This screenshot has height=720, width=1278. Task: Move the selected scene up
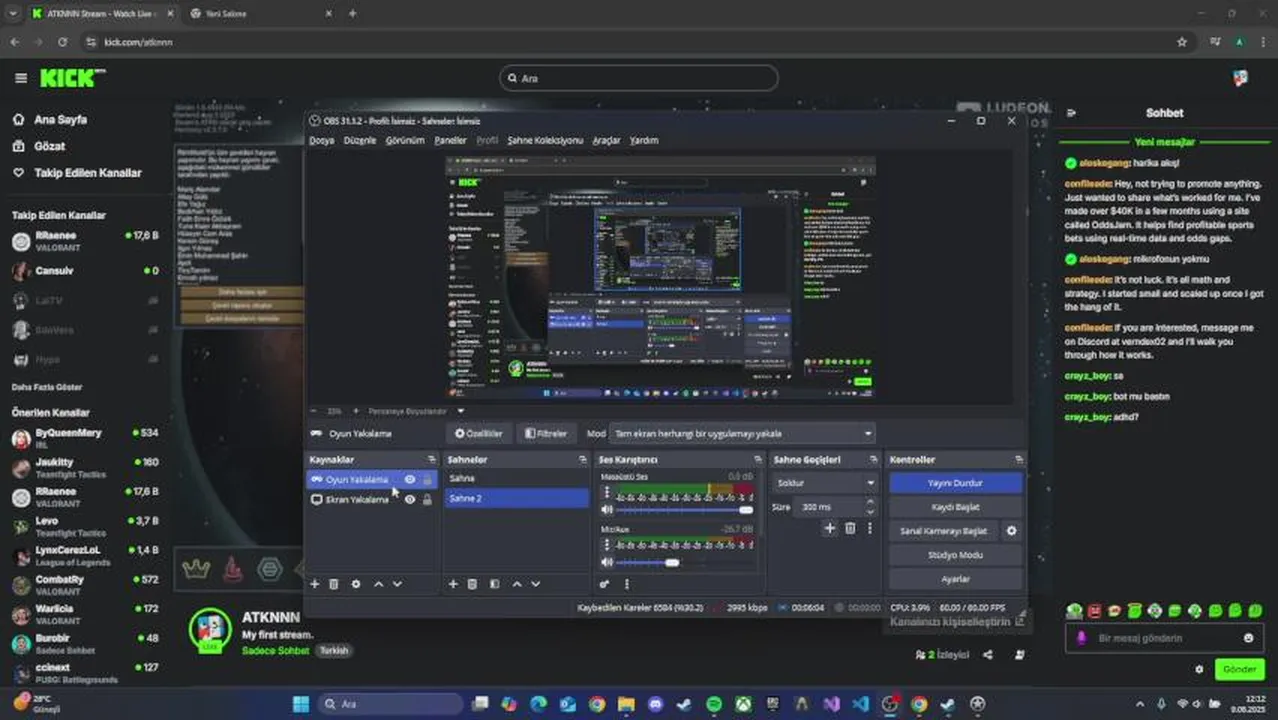517,584
